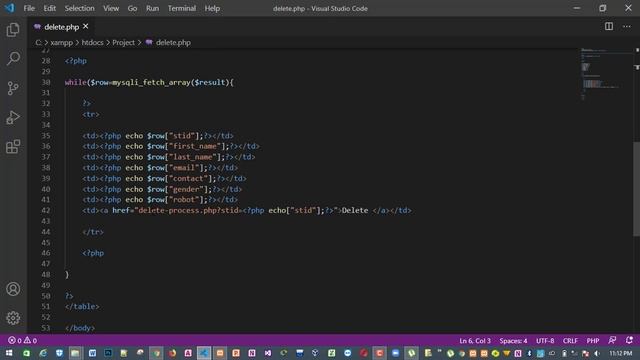640x360 pixels.
Task: Switch to the VS Code taskbar icon
Action: [x=204, y=353]
